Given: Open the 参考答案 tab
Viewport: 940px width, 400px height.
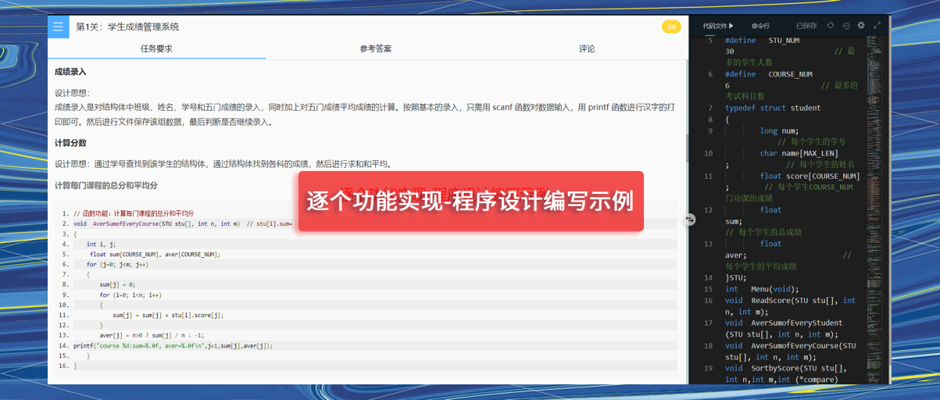Looking at the screenshot, I should coord(376,49).
